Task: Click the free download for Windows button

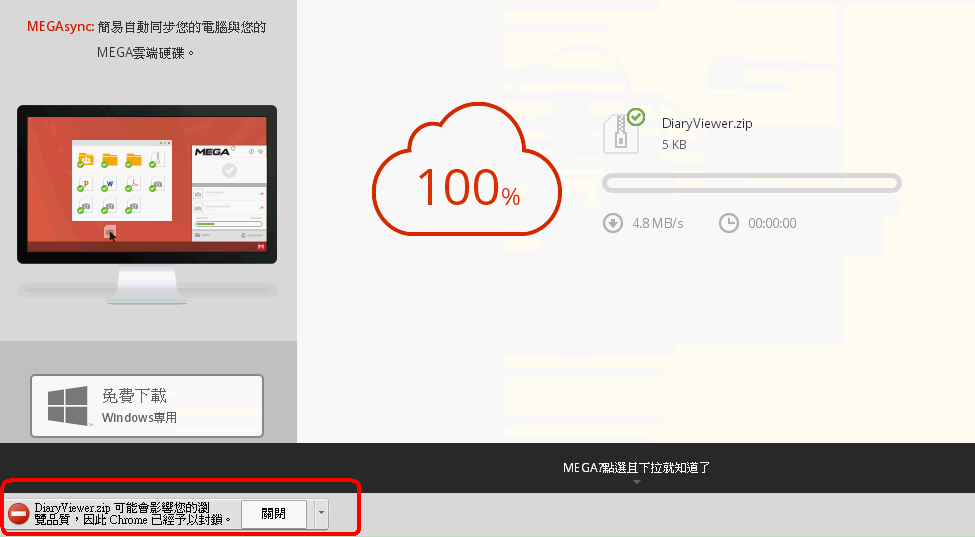Action: [x=147, y=406]
